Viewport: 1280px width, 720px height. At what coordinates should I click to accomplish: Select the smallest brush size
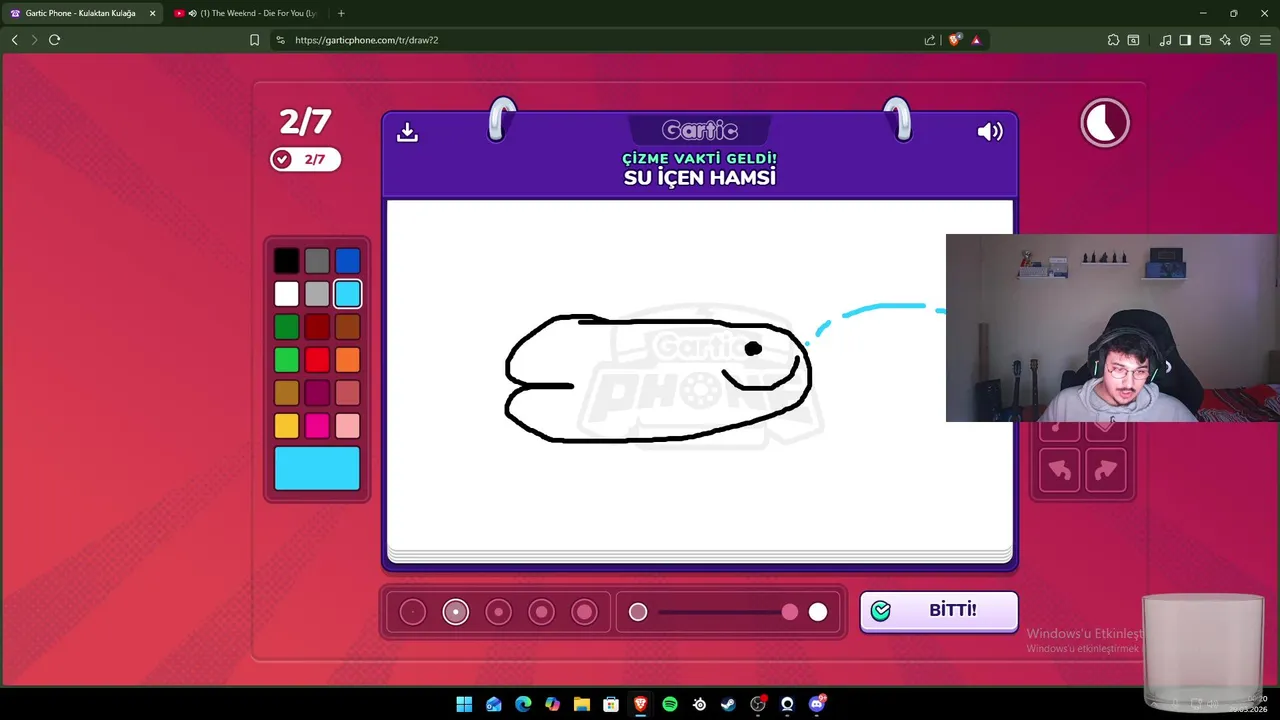pyautogui.click(x=413, y=612)
